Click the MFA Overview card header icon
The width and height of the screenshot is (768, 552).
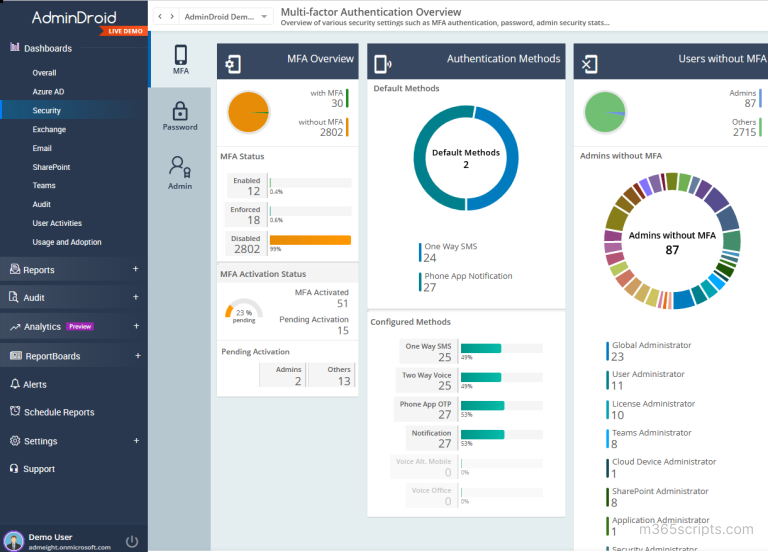tap(233, 64)
